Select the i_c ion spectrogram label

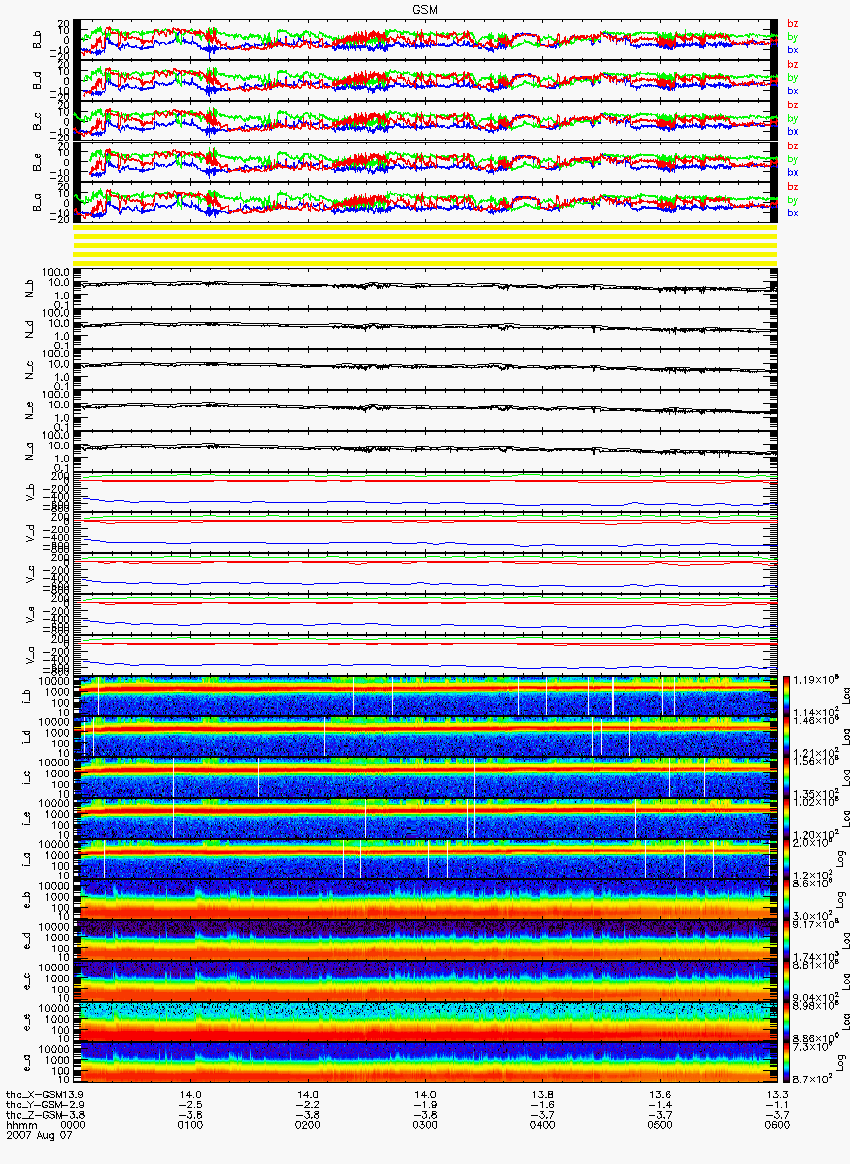pos(26,778)
